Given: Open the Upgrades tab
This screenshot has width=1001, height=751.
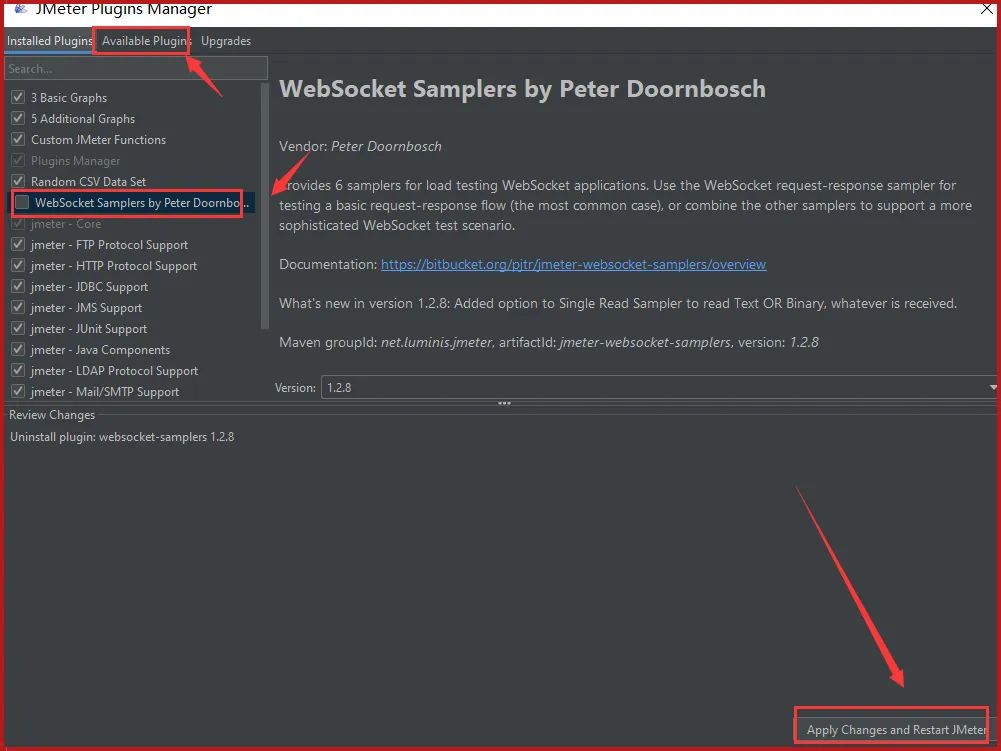Looking at the screenshot, I should 226,41.
